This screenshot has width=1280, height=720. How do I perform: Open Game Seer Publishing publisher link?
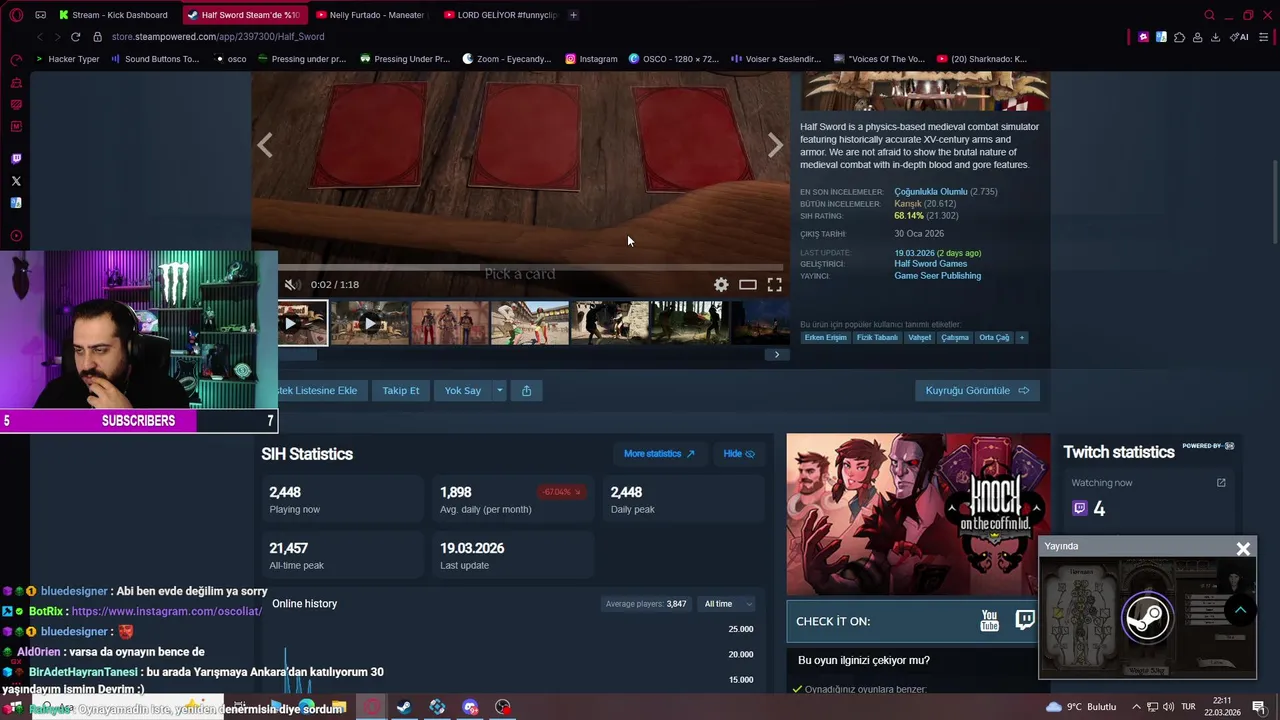click(x=937, y=276)
